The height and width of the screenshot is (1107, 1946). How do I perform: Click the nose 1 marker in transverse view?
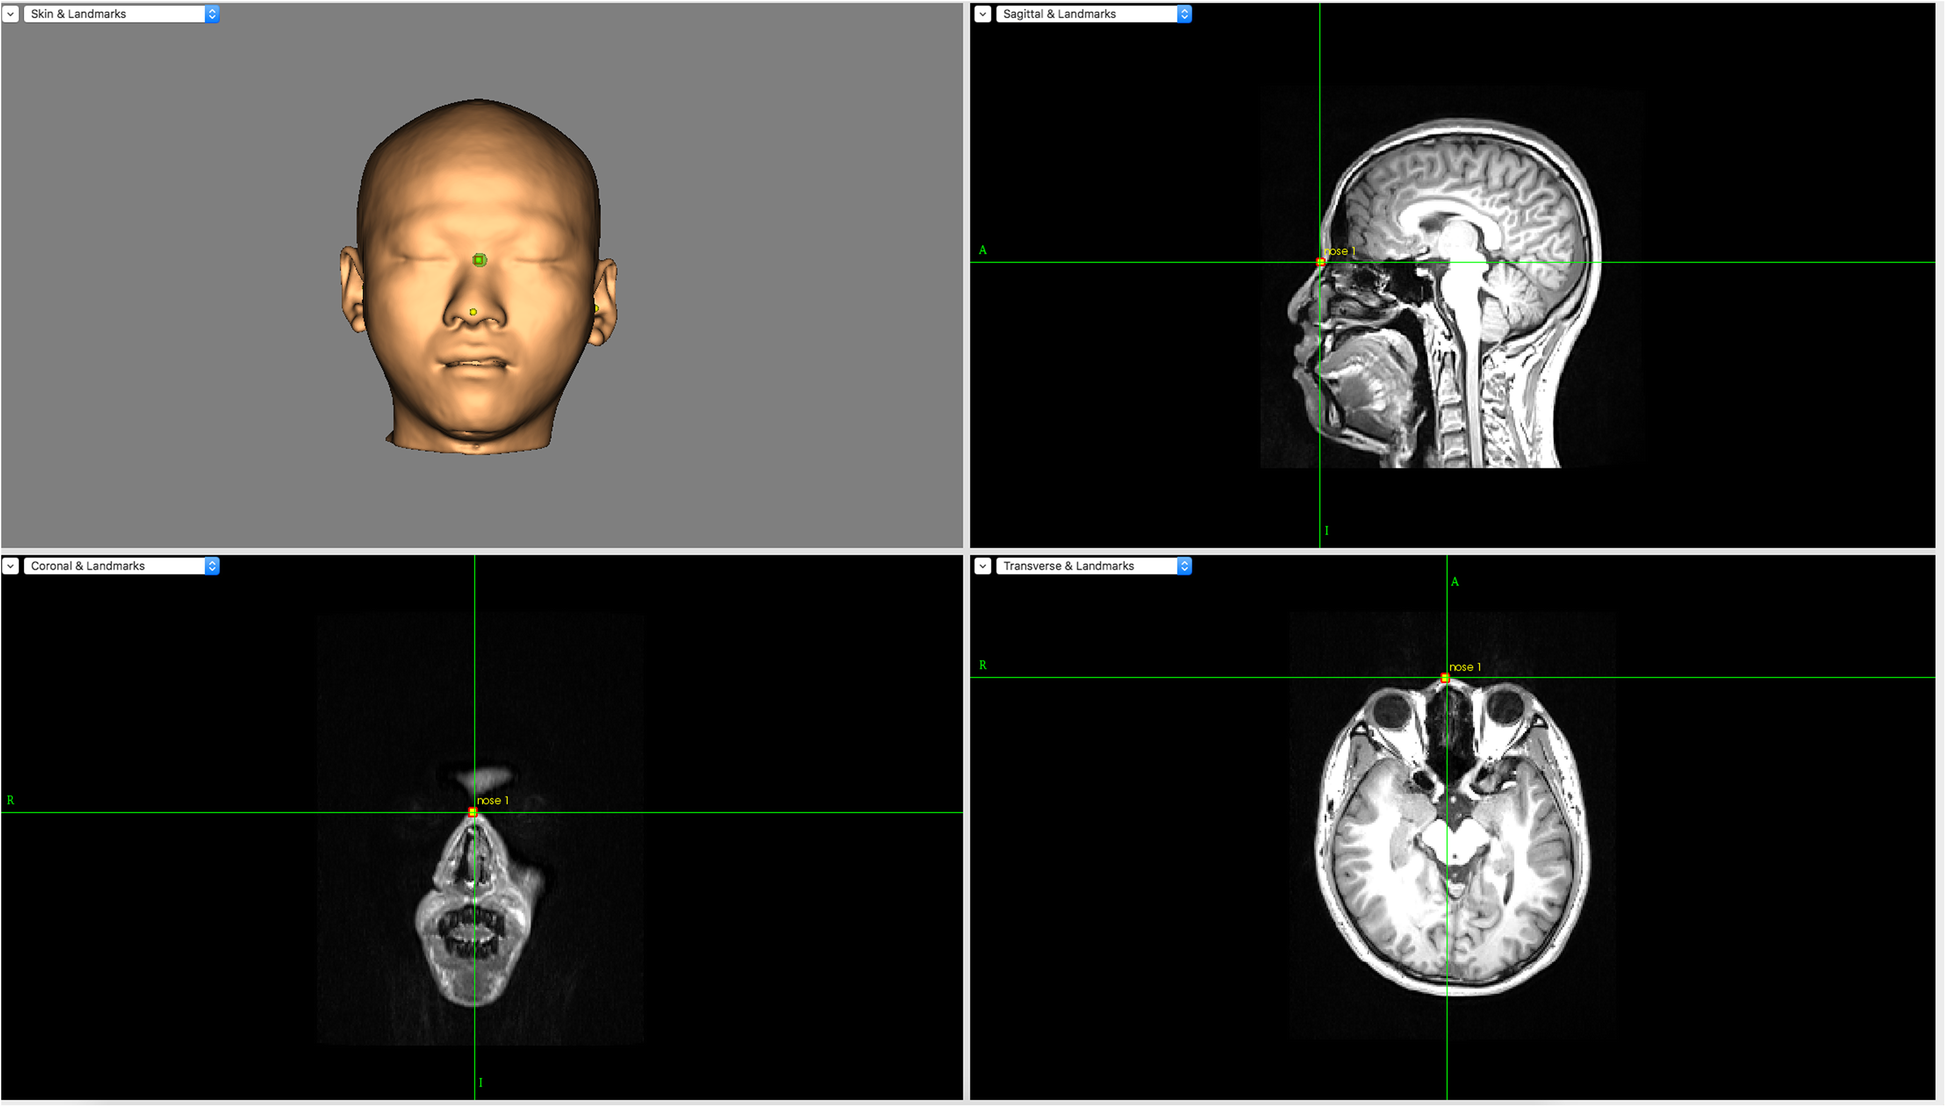[1445, 678]
